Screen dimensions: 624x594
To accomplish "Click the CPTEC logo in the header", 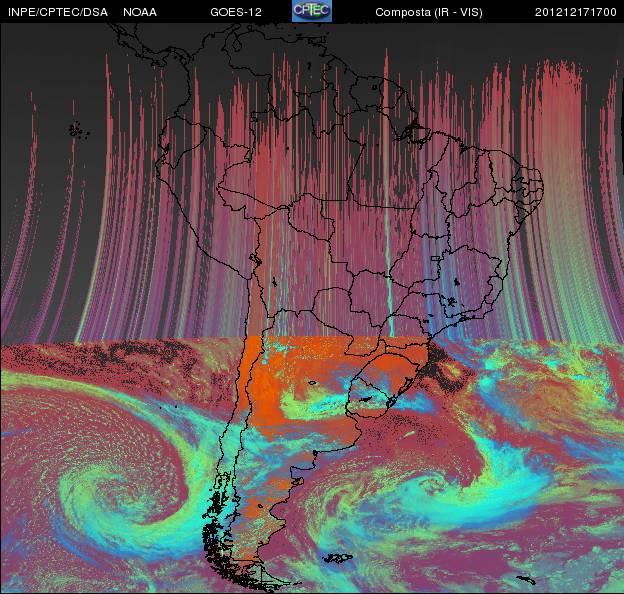I will point(312,11).
